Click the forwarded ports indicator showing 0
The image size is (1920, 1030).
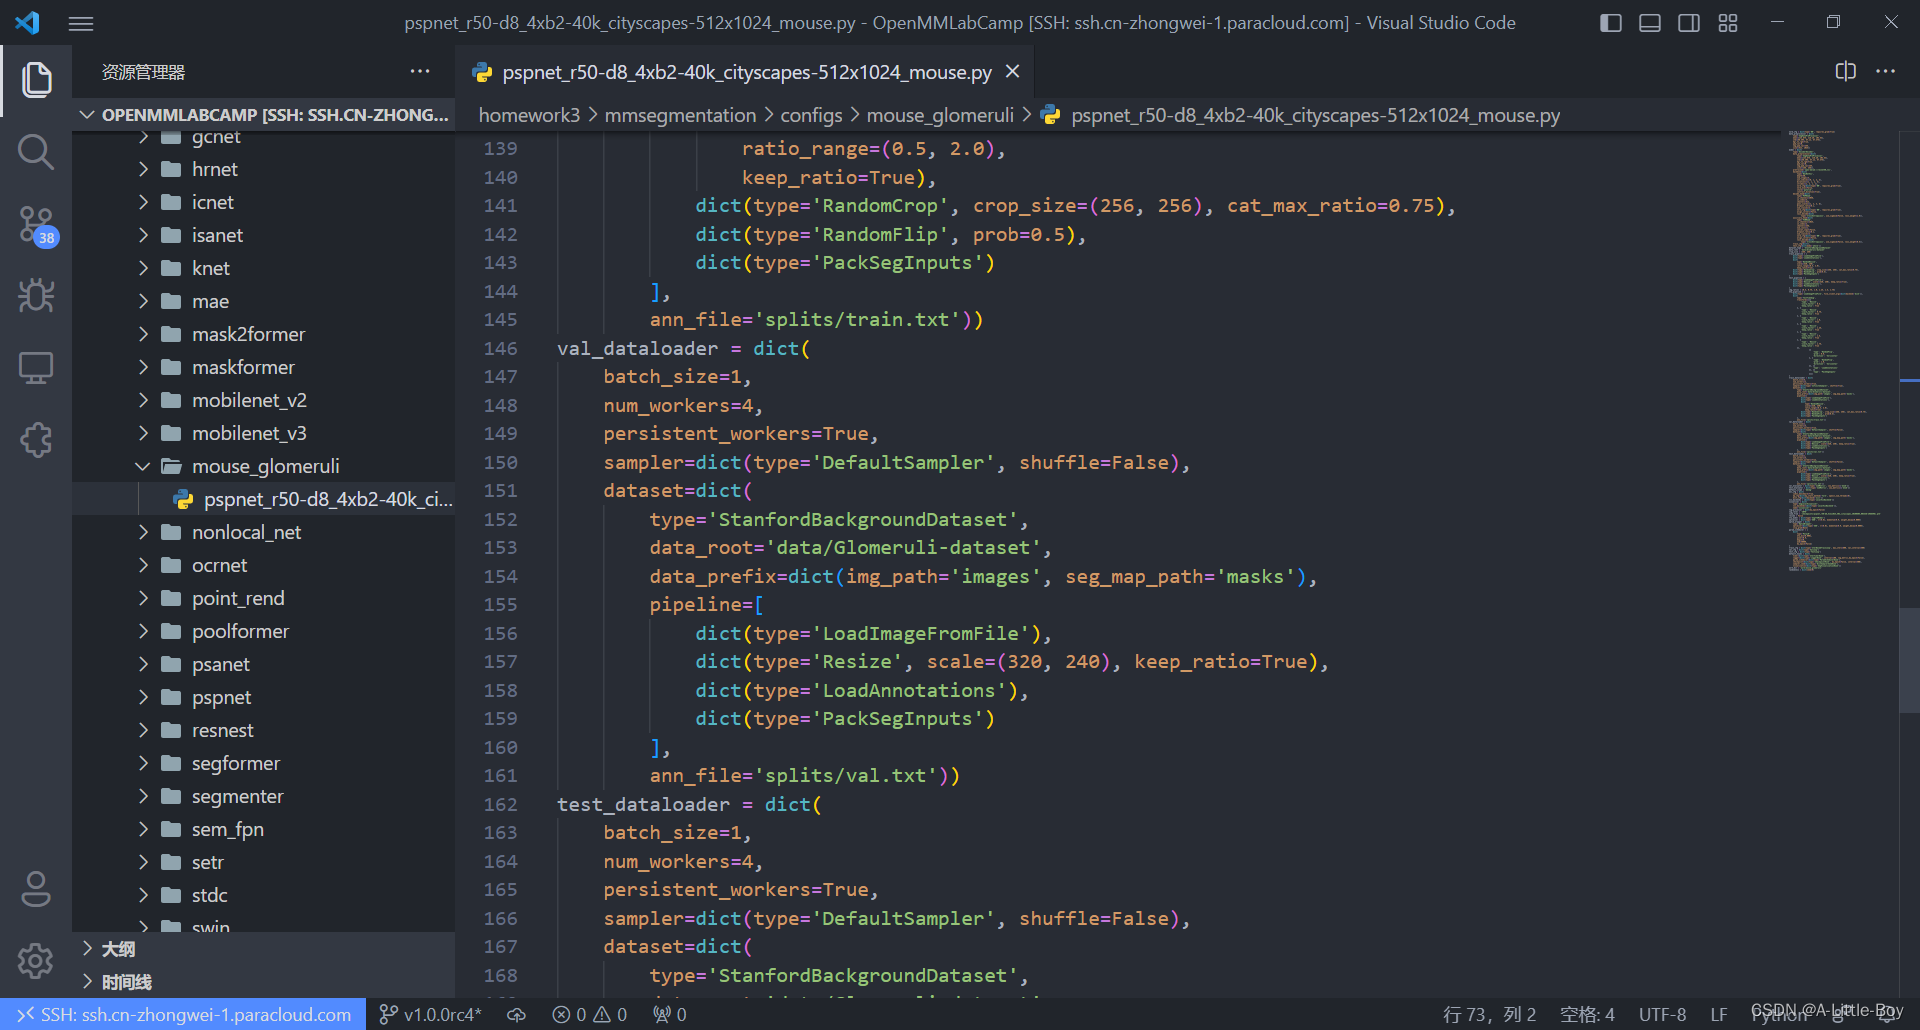tap(670, 1014)
